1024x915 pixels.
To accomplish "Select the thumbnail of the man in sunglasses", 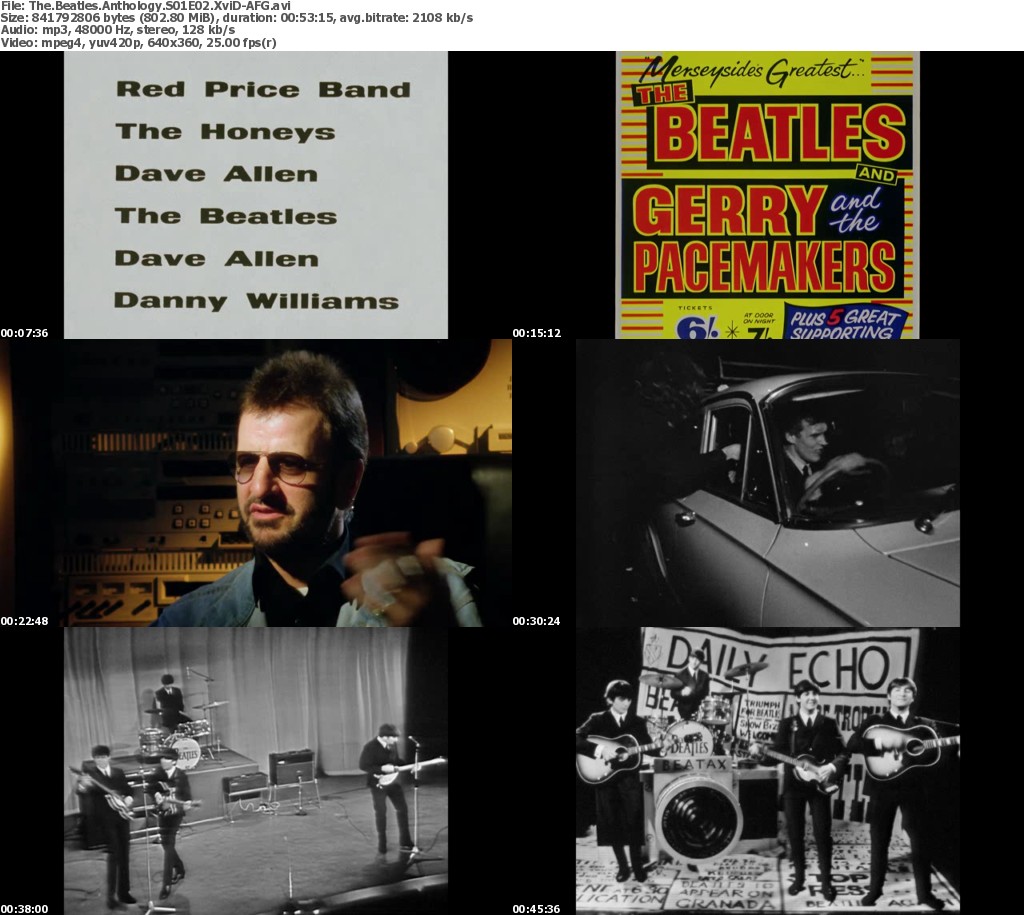I will (255, 482).
